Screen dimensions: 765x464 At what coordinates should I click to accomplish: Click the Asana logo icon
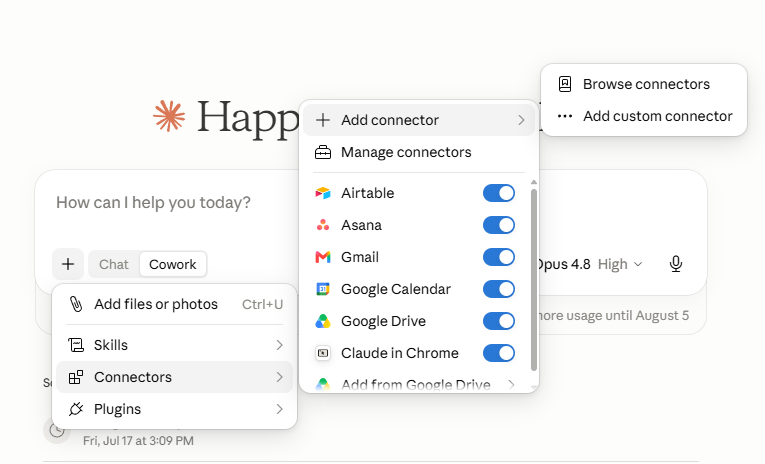(322, 225)
